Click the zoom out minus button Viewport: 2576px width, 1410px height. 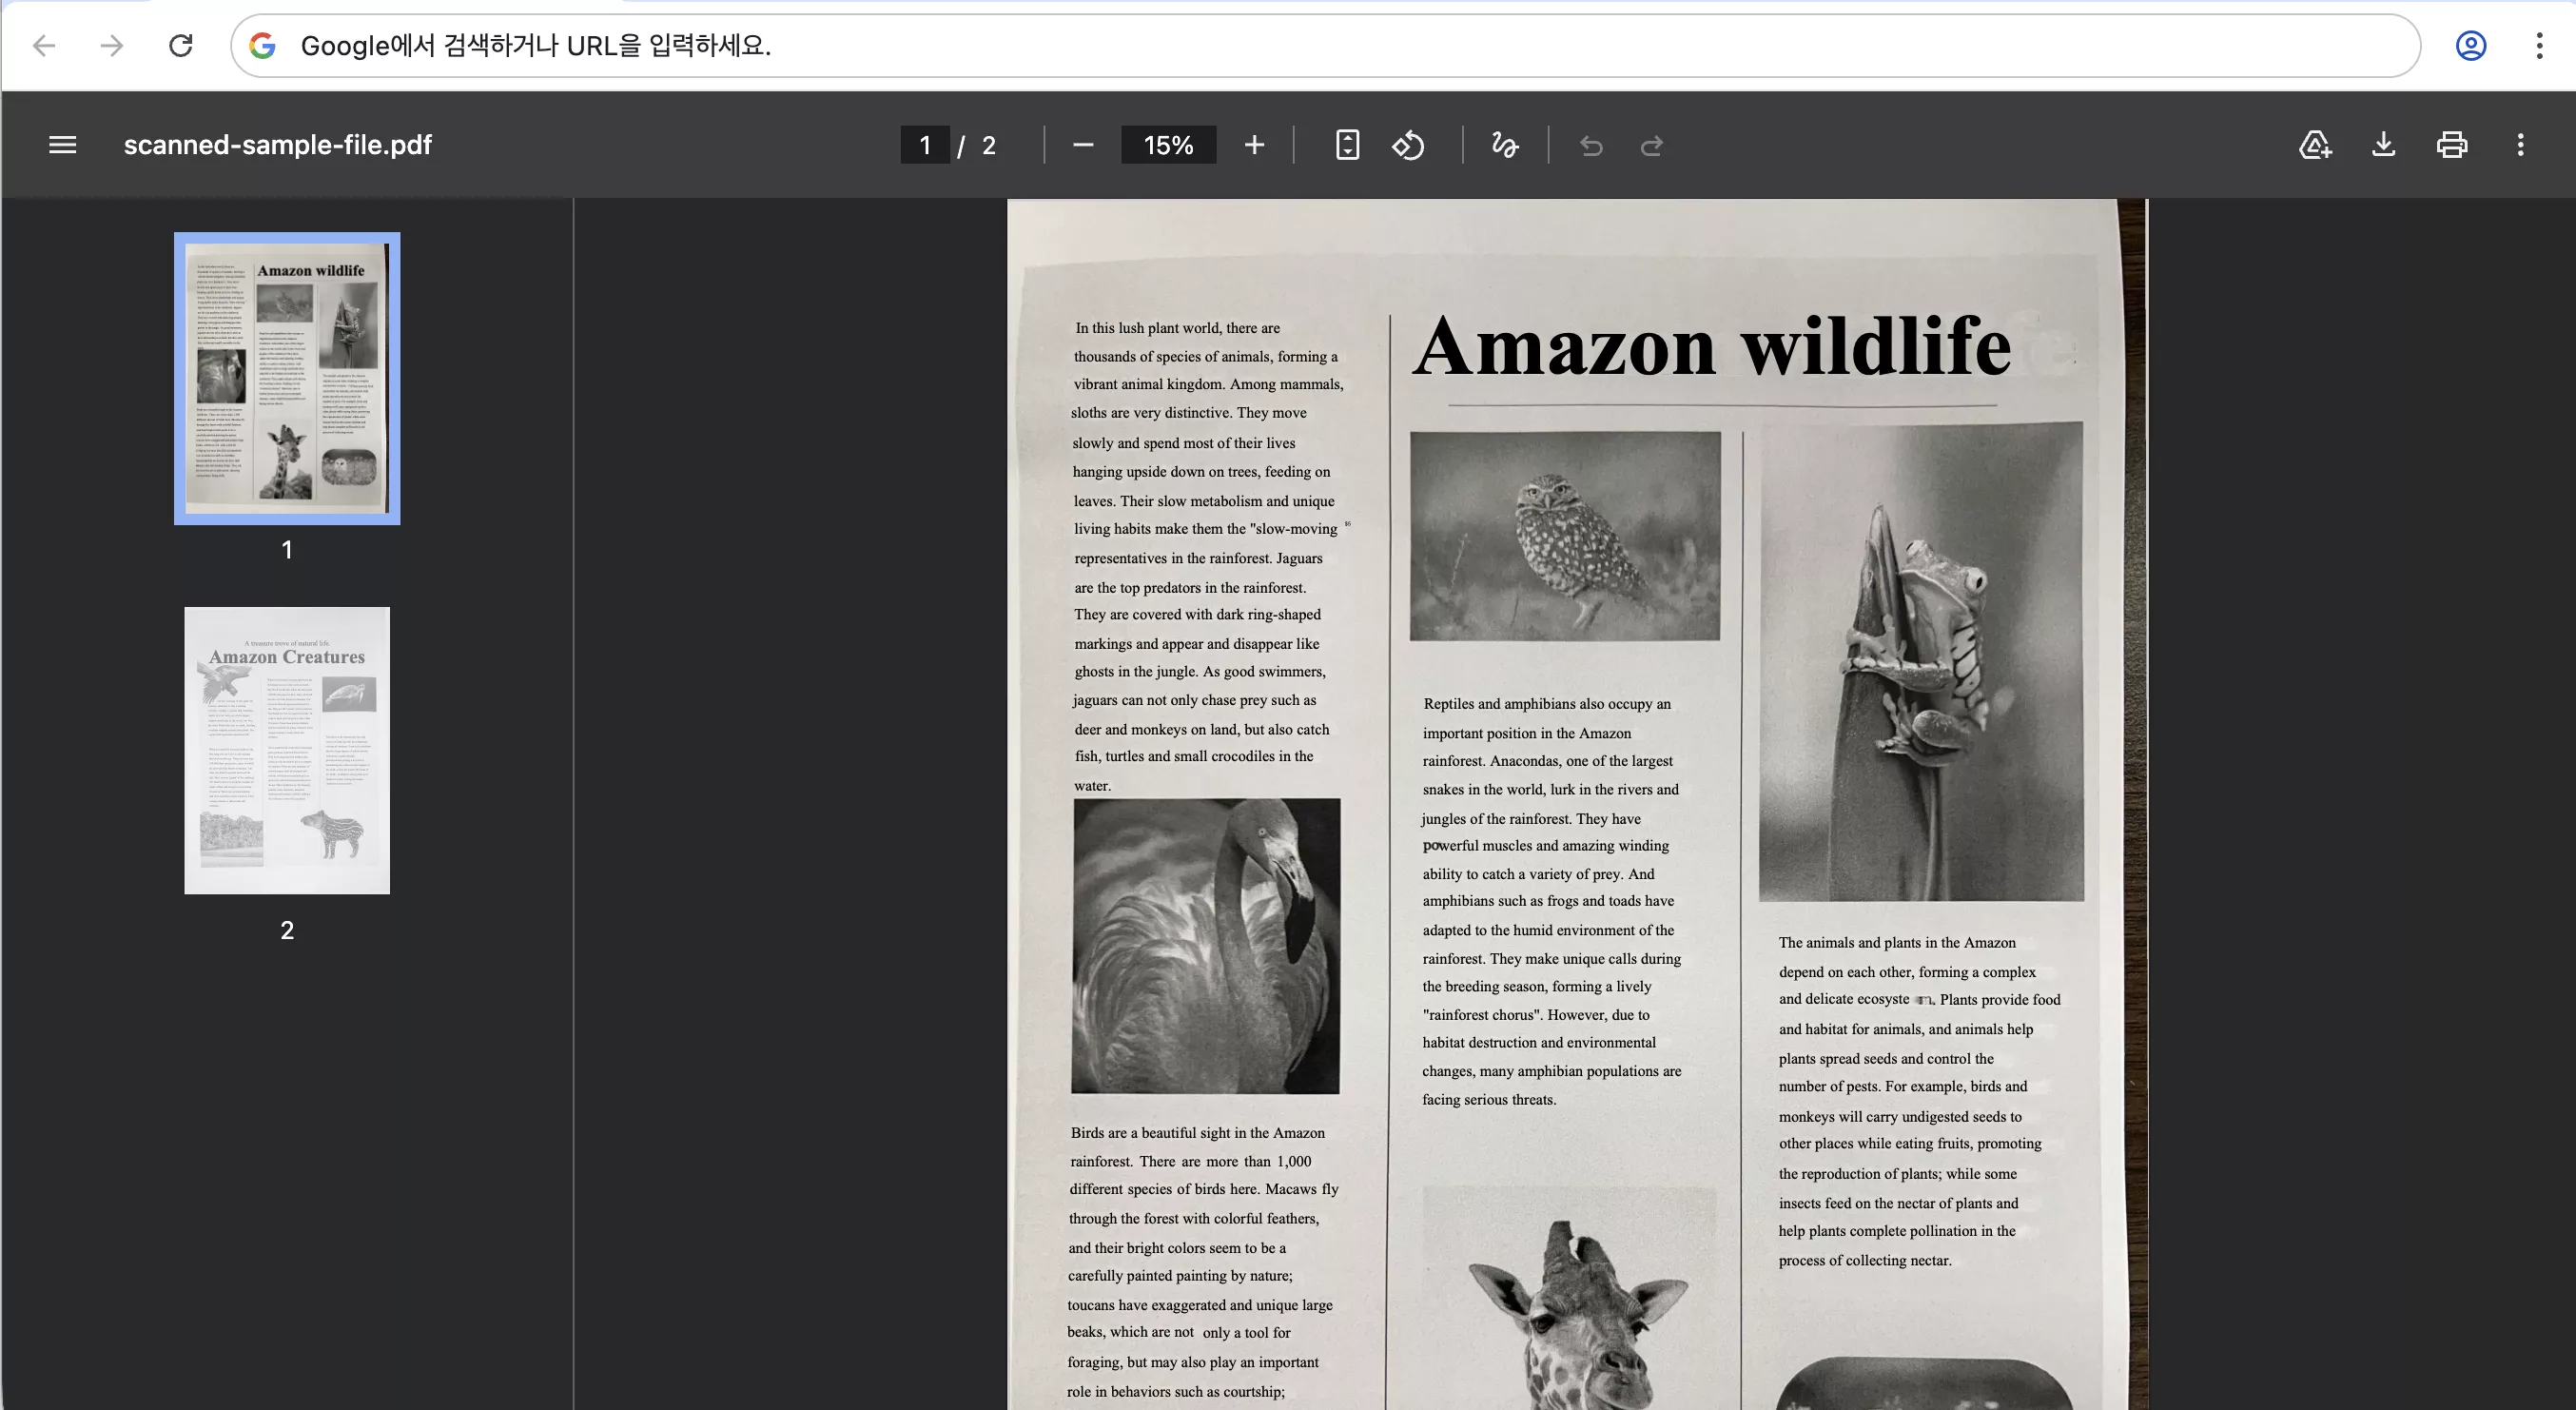[x=1083, y=145]
